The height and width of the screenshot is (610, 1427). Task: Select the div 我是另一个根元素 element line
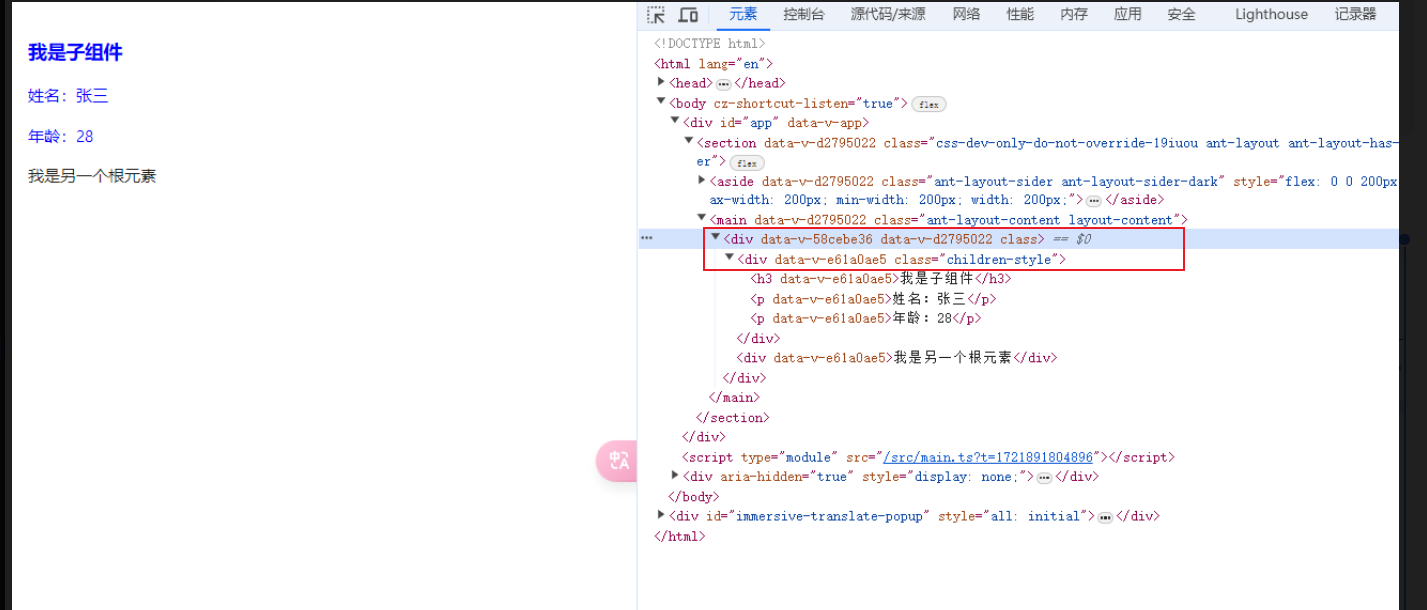point(897,358)
